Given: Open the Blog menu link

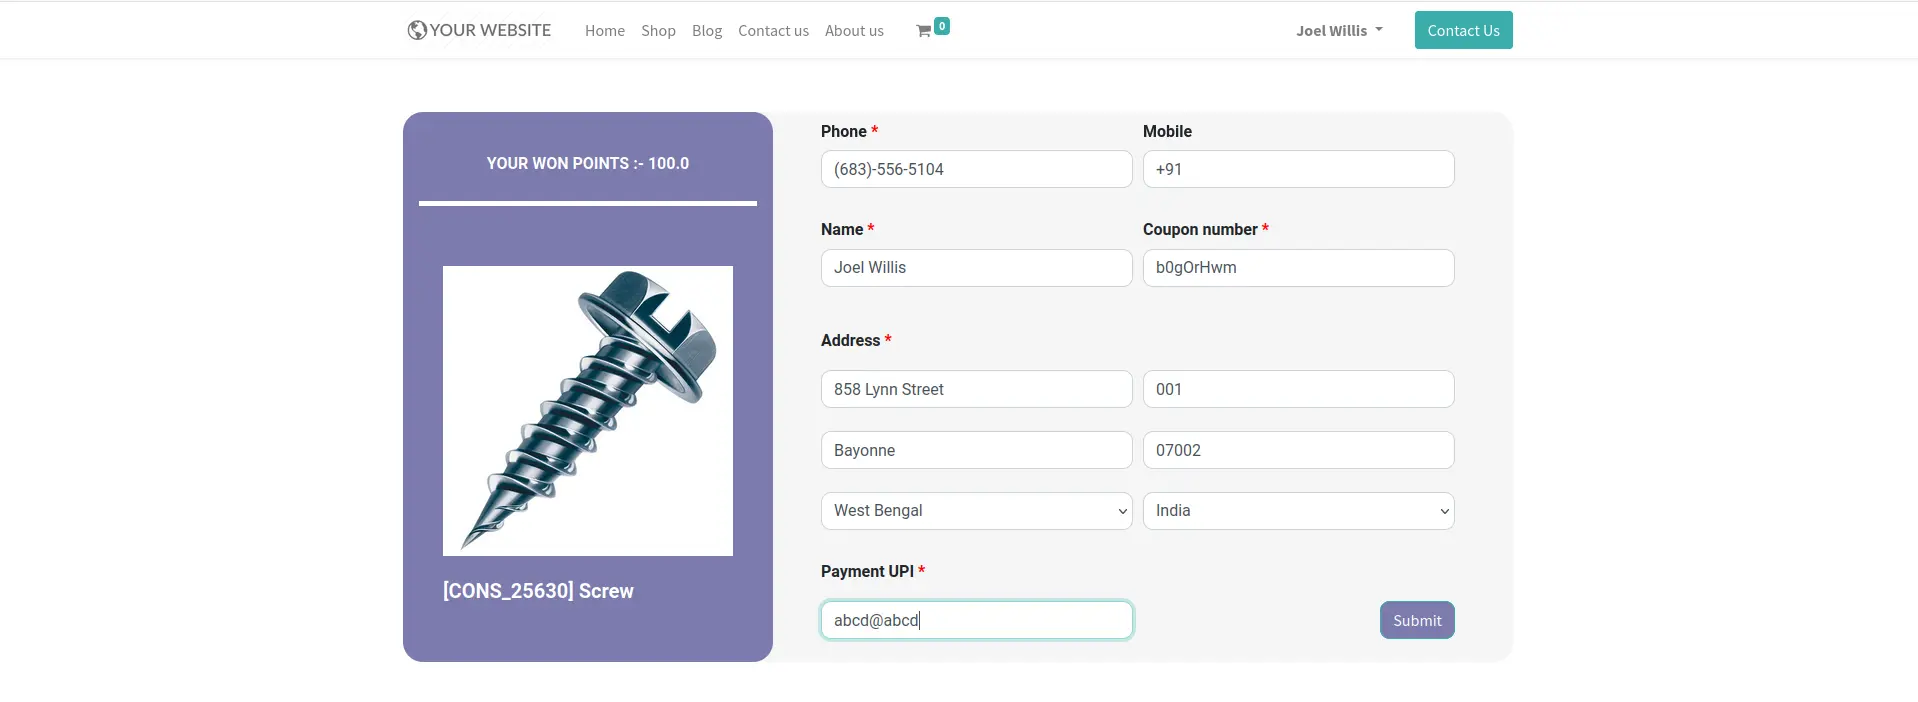Looking at the screenshot, I should [707, 31].
